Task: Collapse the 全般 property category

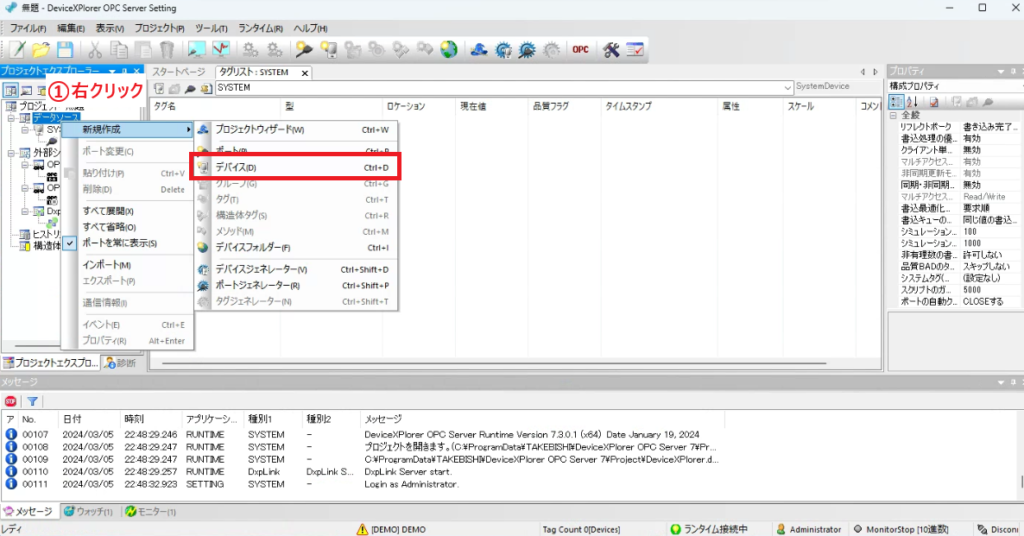Action: 893,115
